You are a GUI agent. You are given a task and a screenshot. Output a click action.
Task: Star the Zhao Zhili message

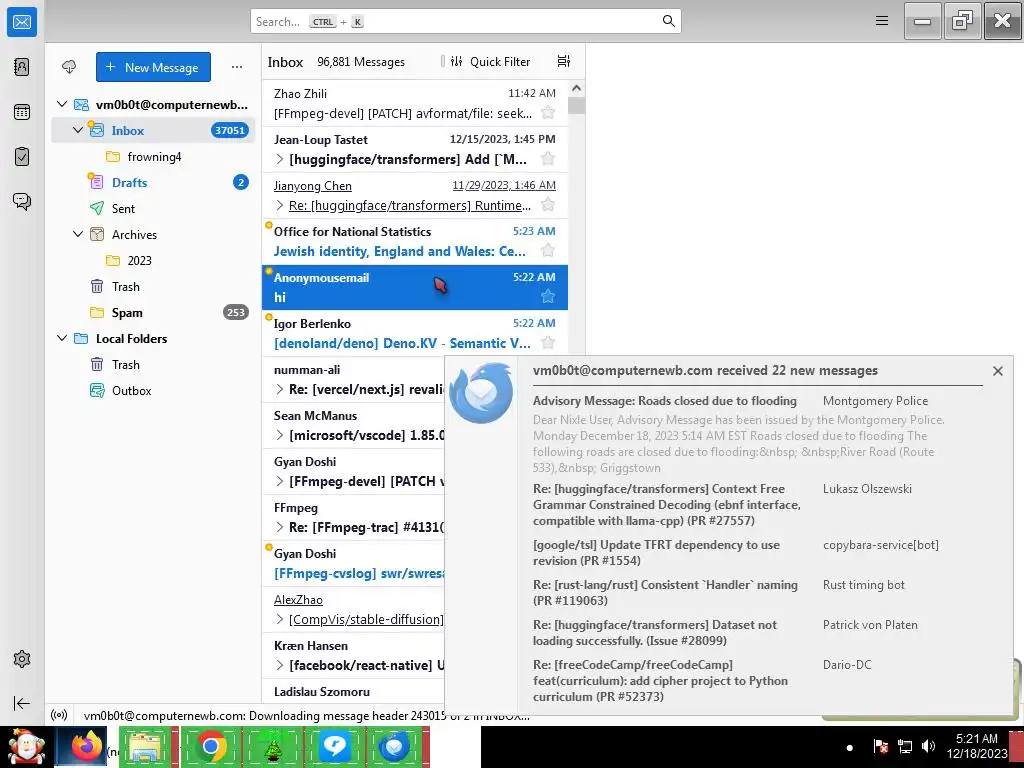coord(548,113)
